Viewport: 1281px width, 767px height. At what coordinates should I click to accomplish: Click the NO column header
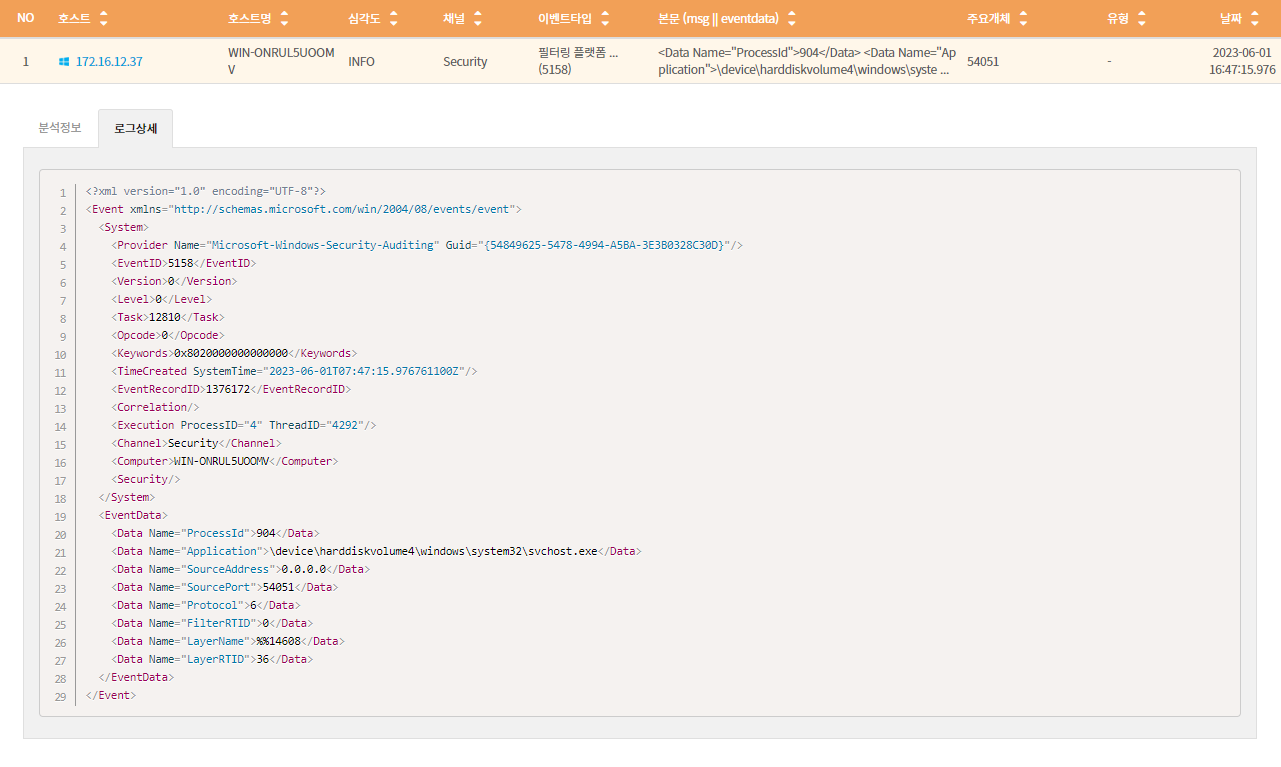(x=26, y=19)
